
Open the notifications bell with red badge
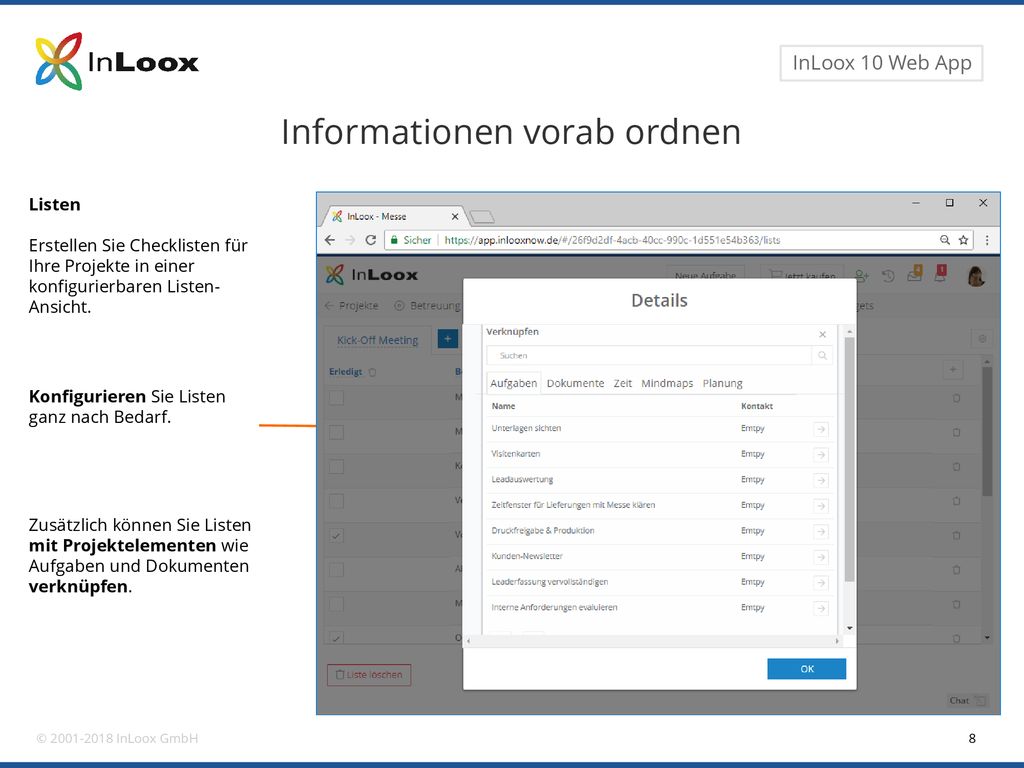[x=940, y=274]
